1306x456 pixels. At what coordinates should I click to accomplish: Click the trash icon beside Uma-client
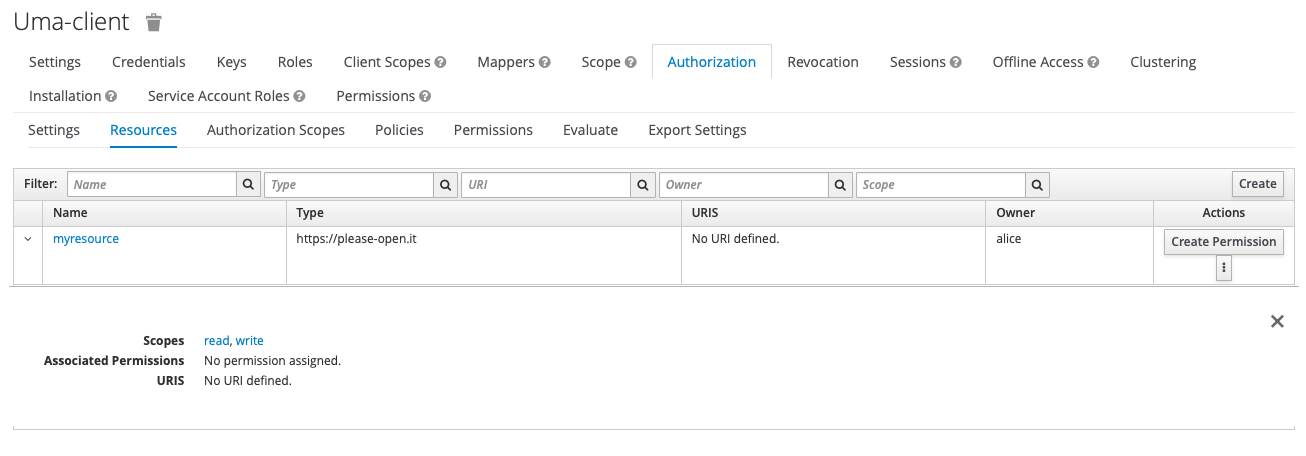click(153, 22)
